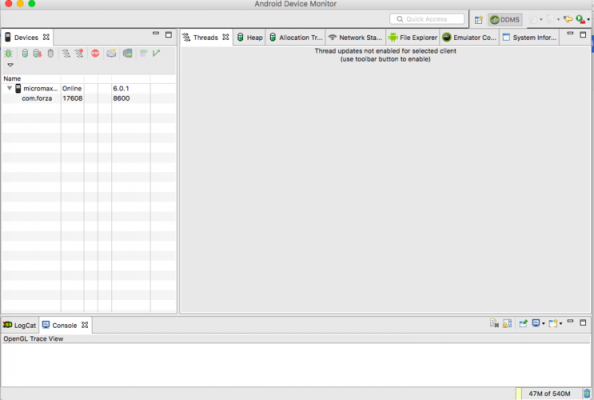594x400 pixels.
Task: Select the DDMS perspective button
Action: point(505,20)
